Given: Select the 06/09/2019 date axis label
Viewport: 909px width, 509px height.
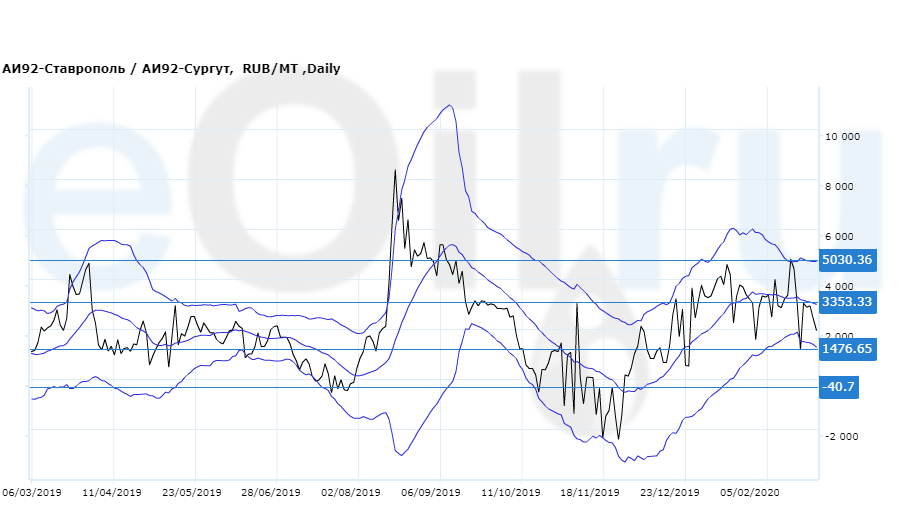Looking at the screenshot, I should (x=431, y=493).
